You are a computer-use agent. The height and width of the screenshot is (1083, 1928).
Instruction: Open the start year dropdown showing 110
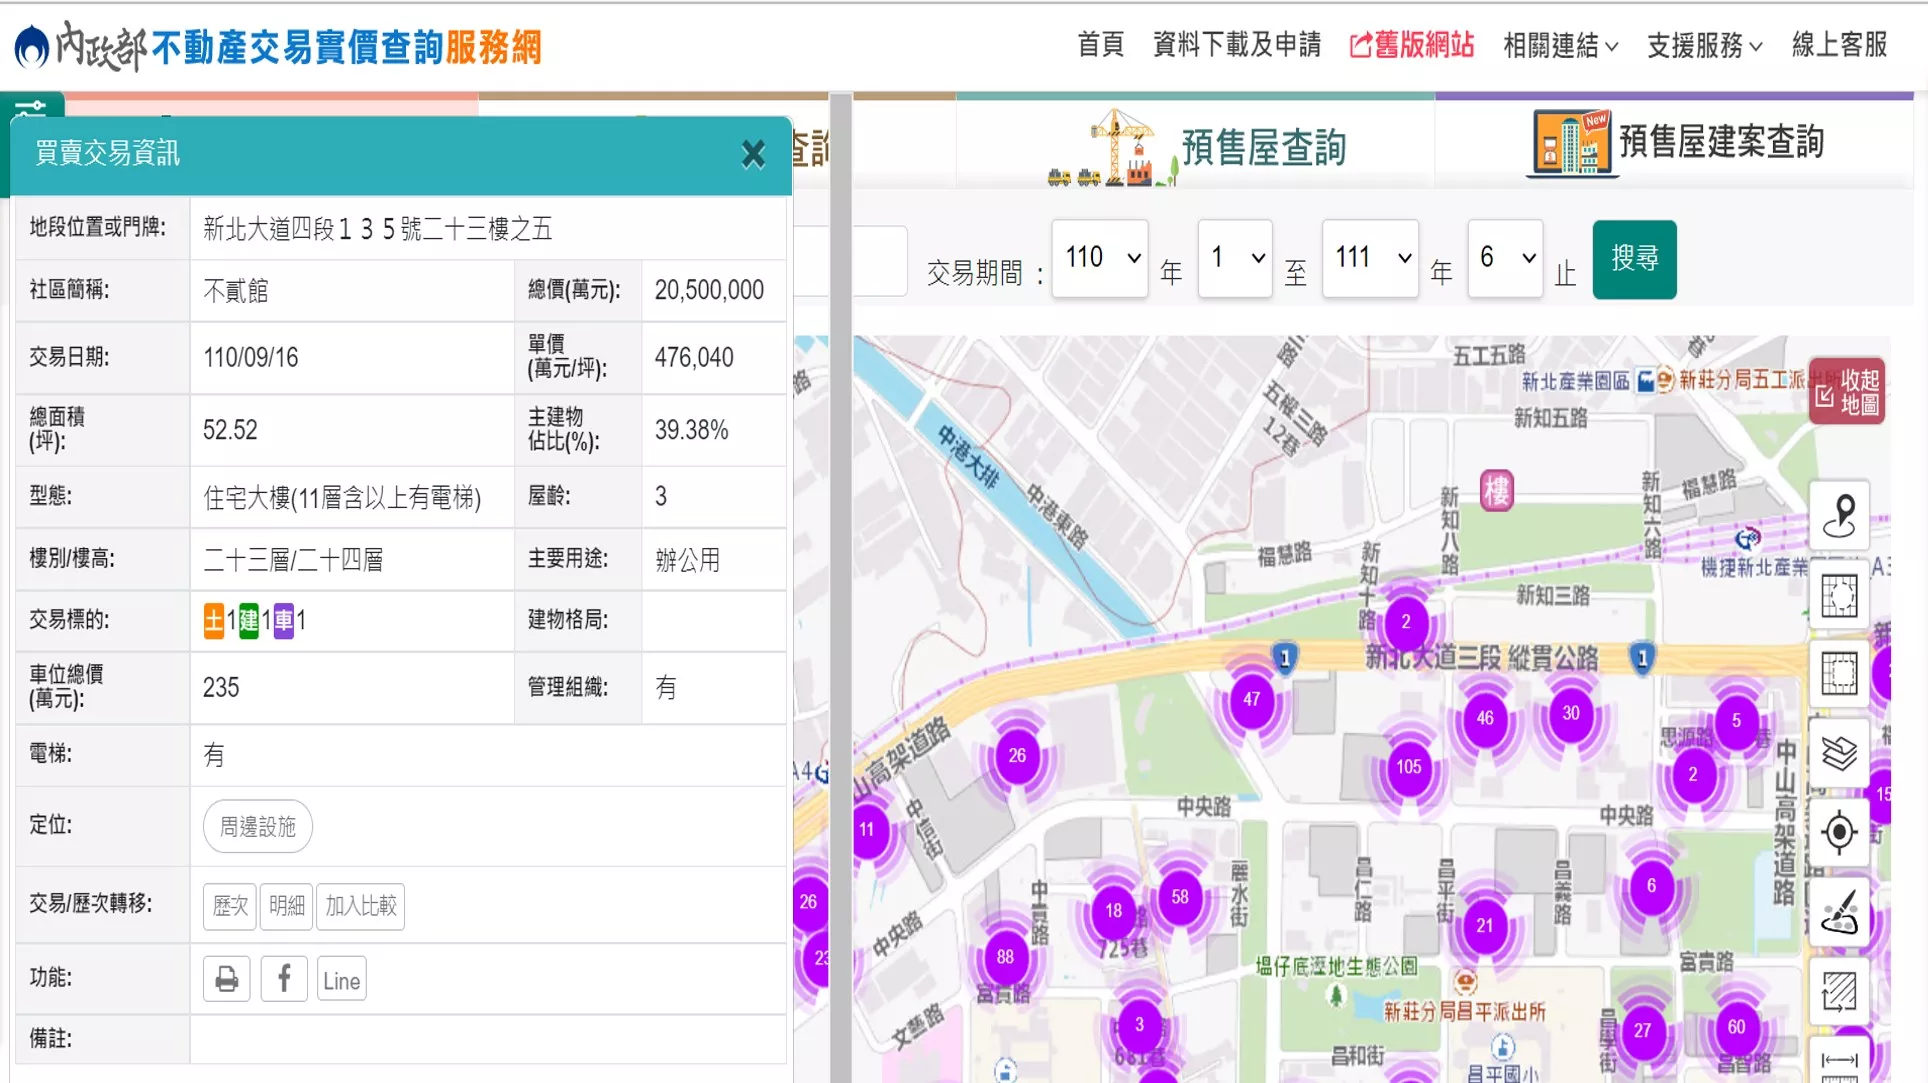(x=1100, y=259)
